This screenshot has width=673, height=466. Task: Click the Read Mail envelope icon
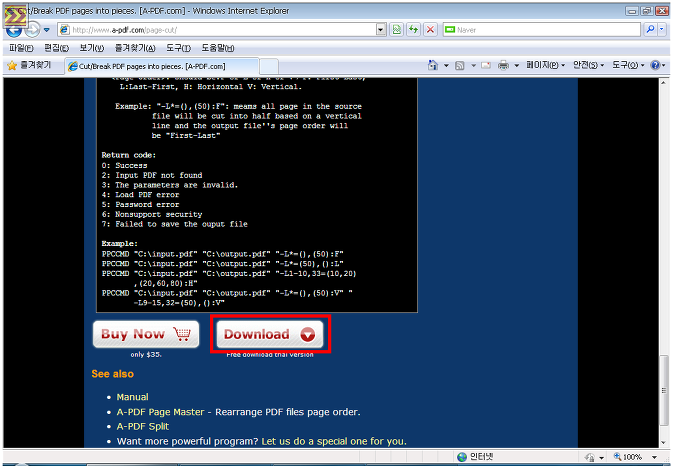coord(486,65)
